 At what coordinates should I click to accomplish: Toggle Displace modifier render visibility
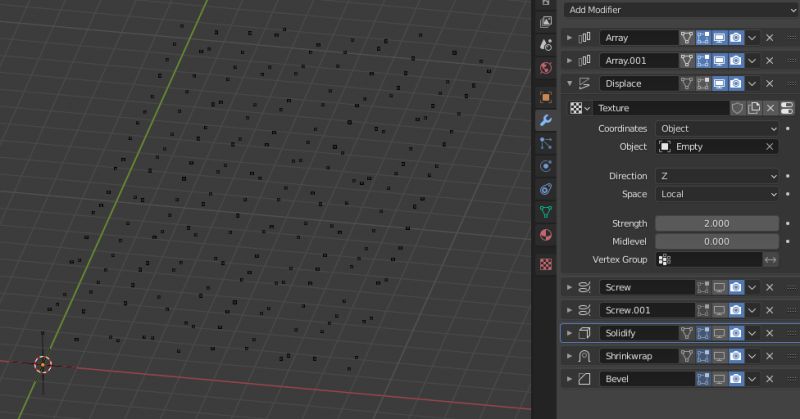pos(736,84)
